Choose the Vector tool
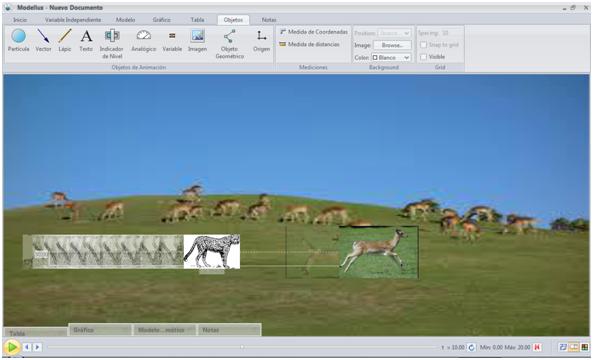 pos(43,40)
